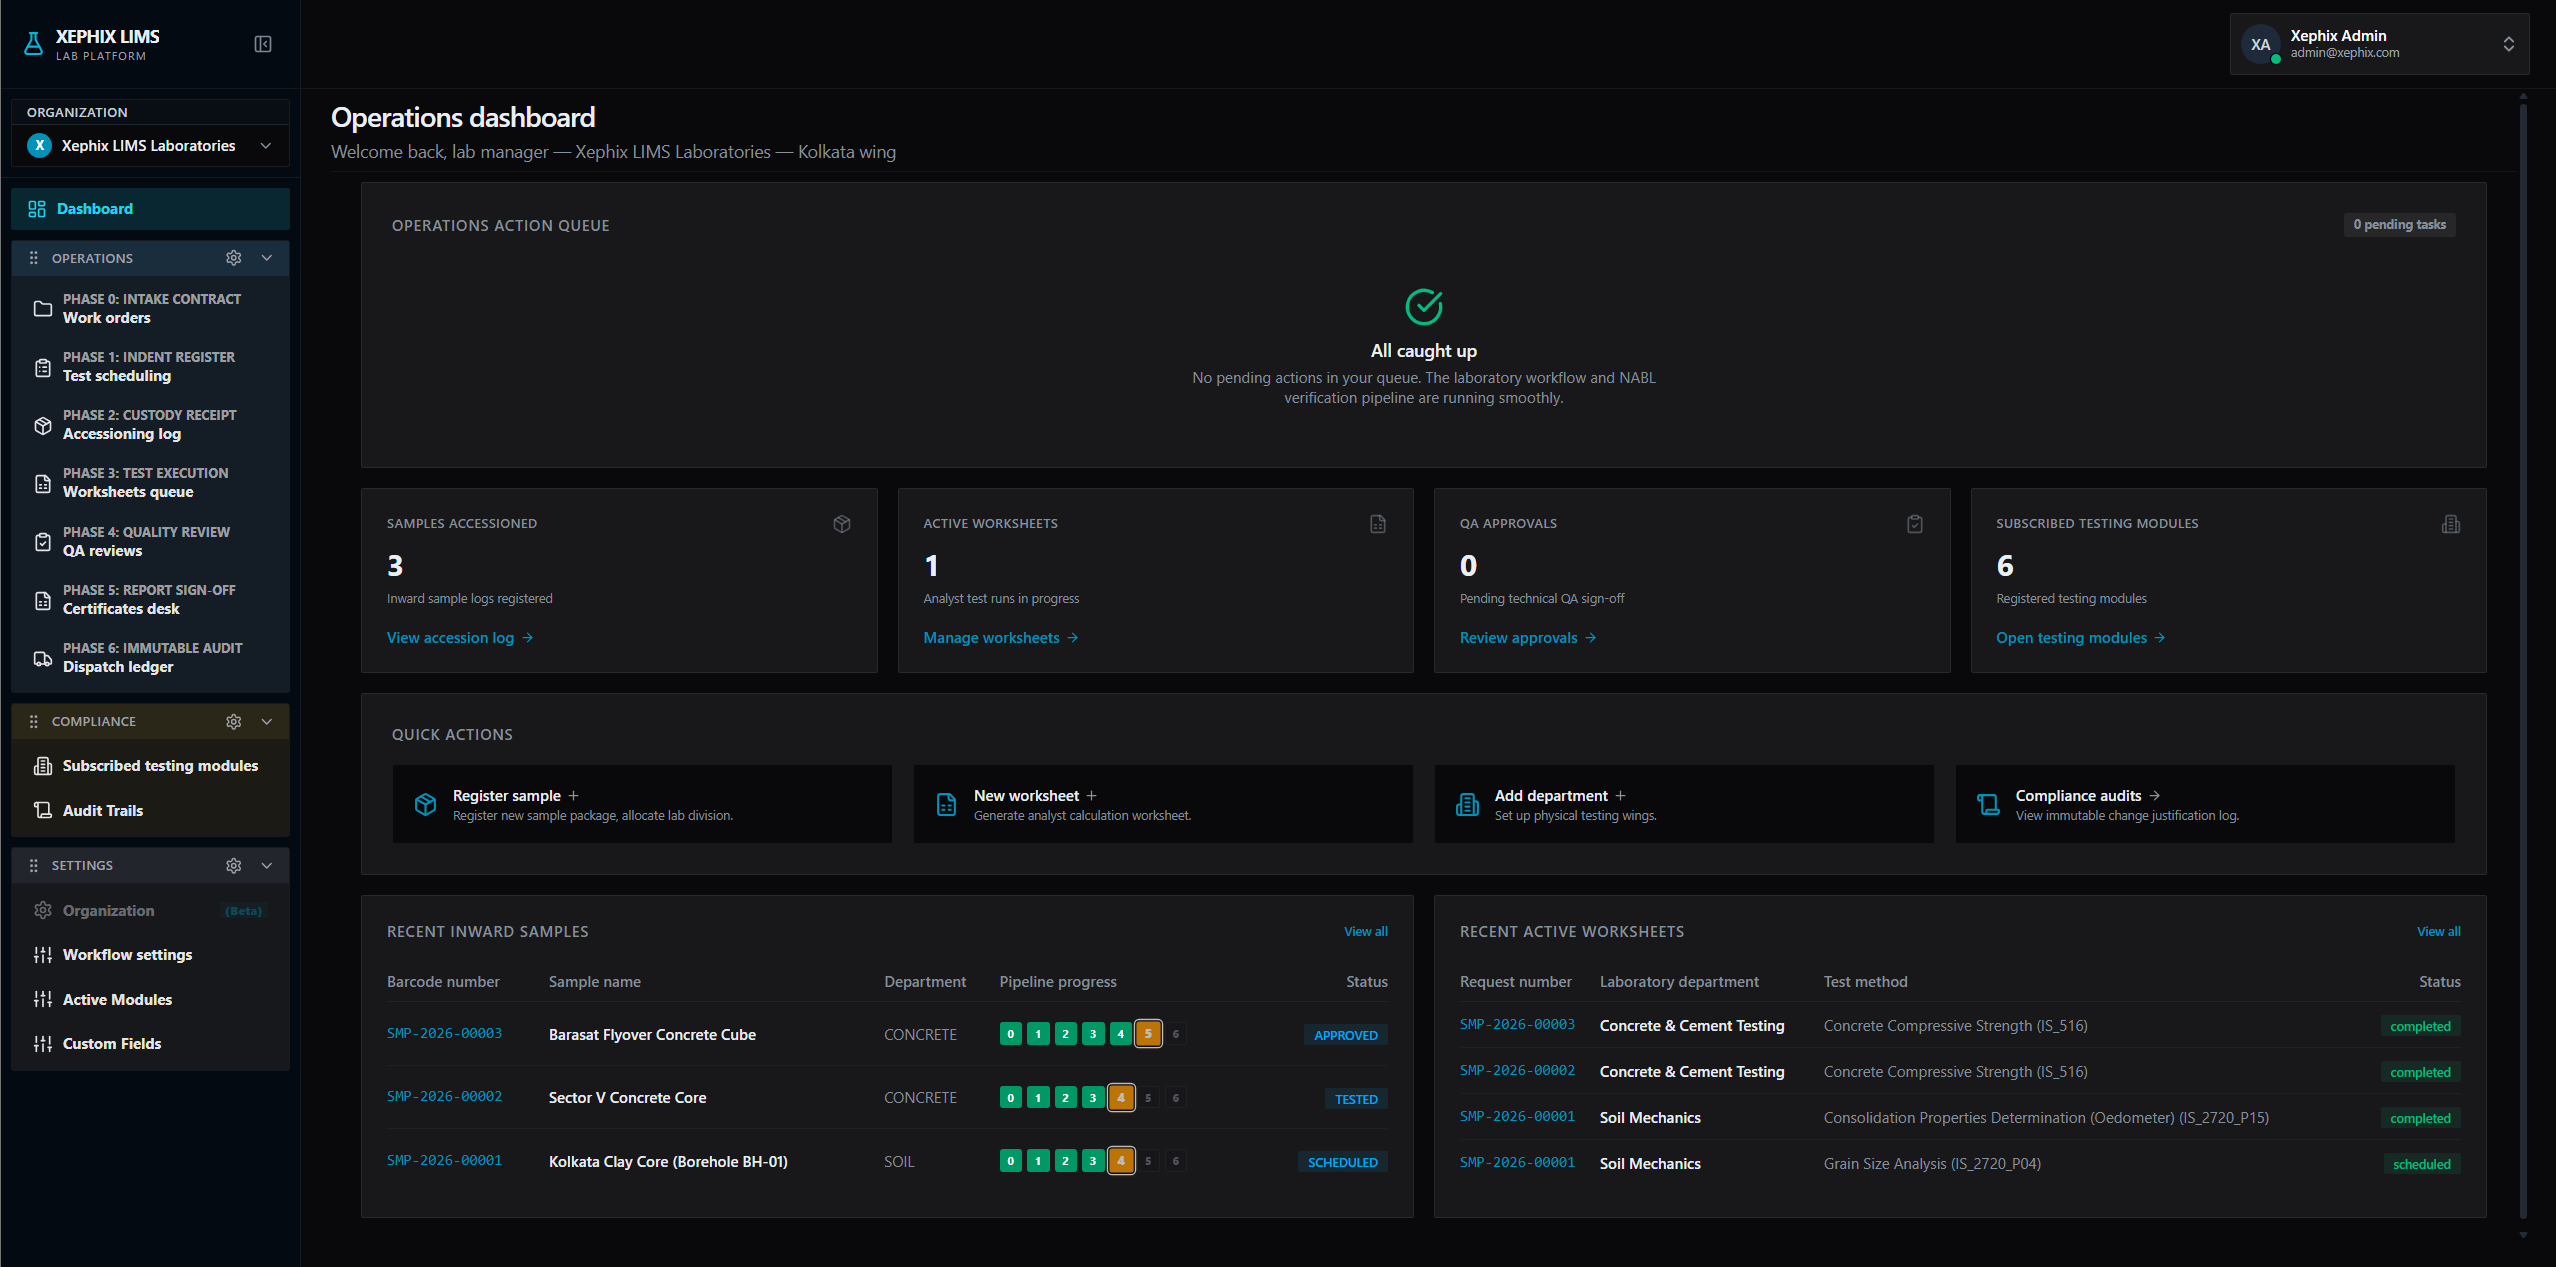Open Phase 1 Test scheduling
This screenshot has width=2556, height=1267.
150,366
